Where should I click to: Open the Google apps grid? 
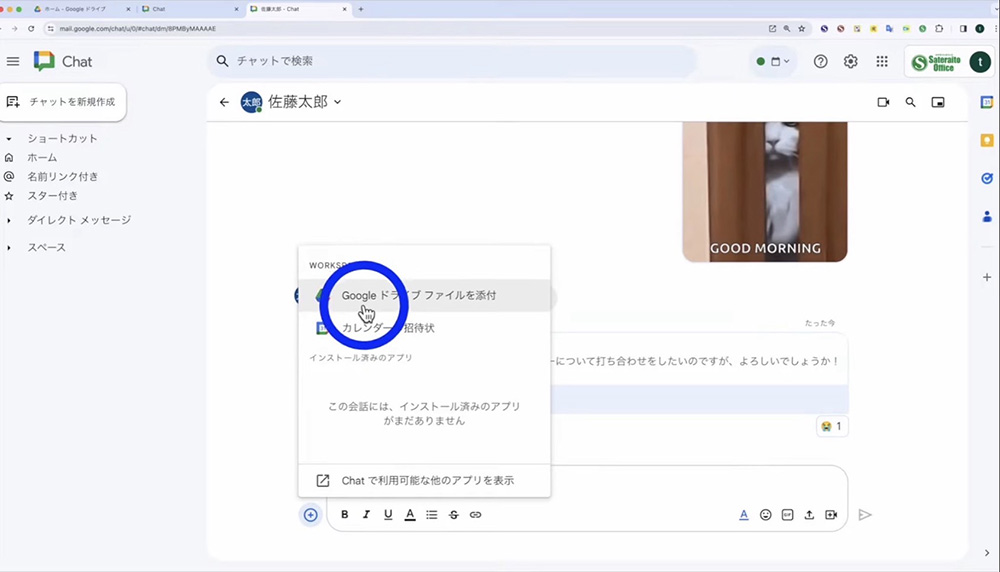tap(882, 62)
